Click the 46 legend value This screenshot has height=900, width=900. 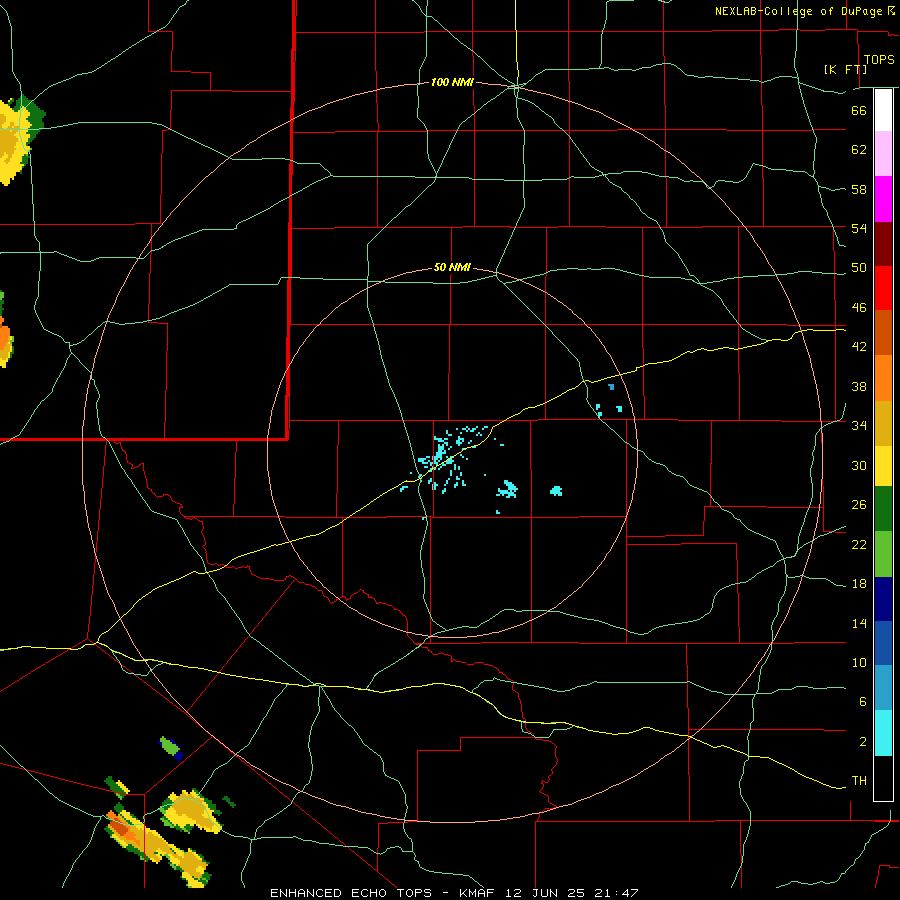tap(859, 307)
